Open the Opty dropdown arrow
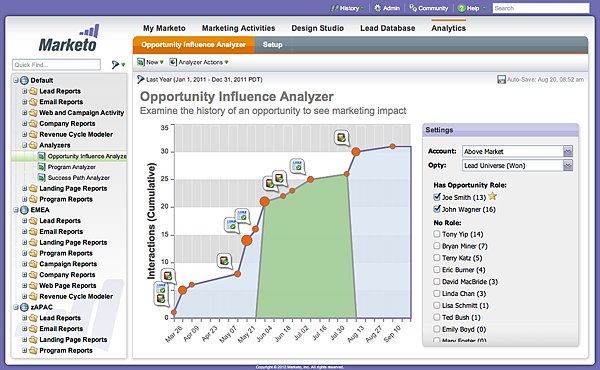The height and width of the screenshot is (370, 600). (568, 165)
